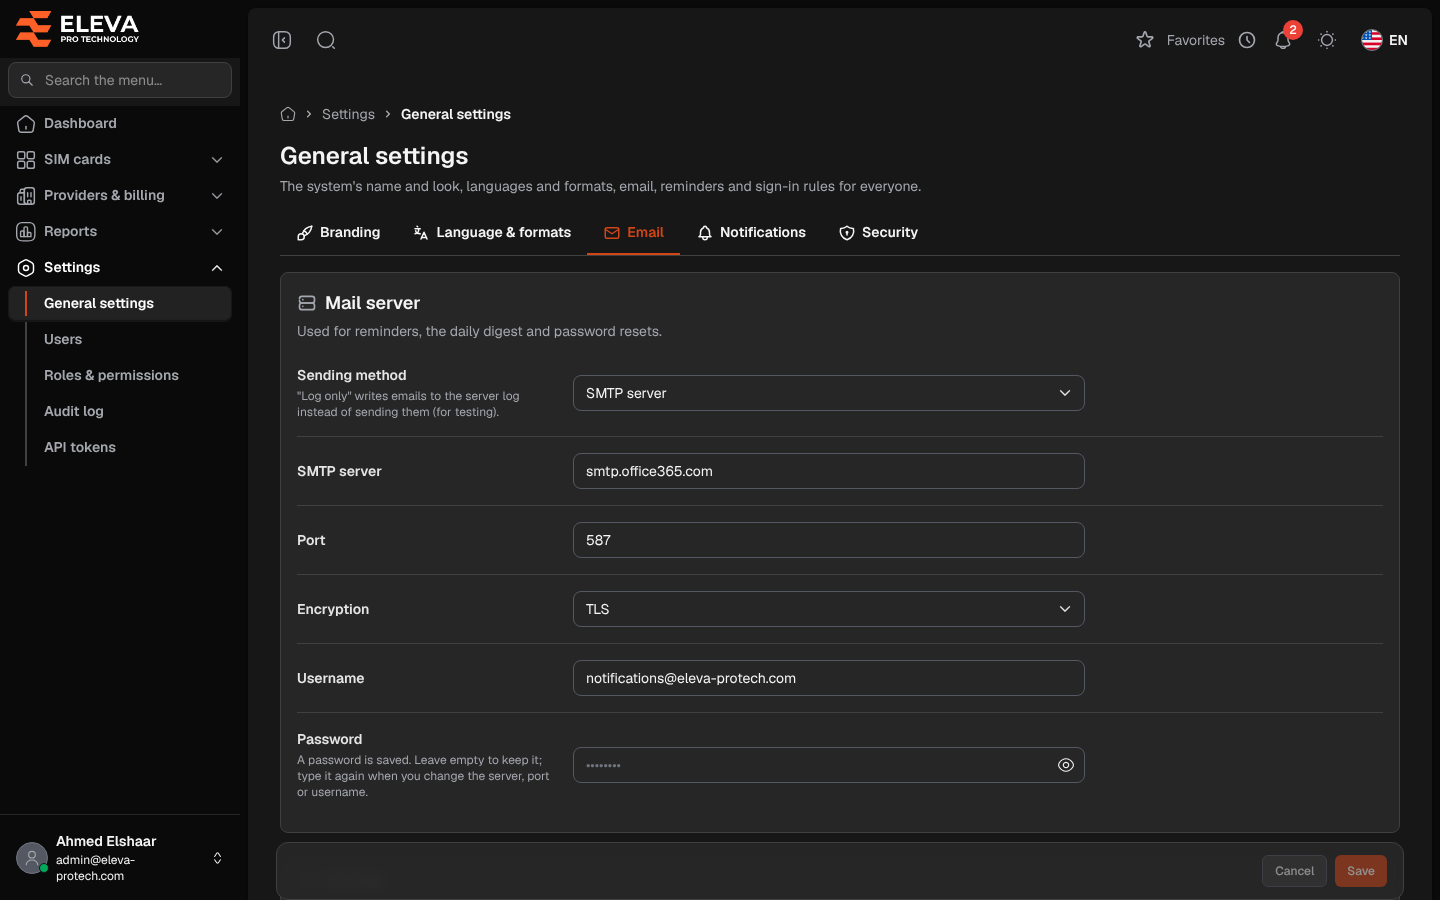This screenshot has width=1440, height=900.
Task: Collapse the Settings menu chevron
Action: (217, 268)
